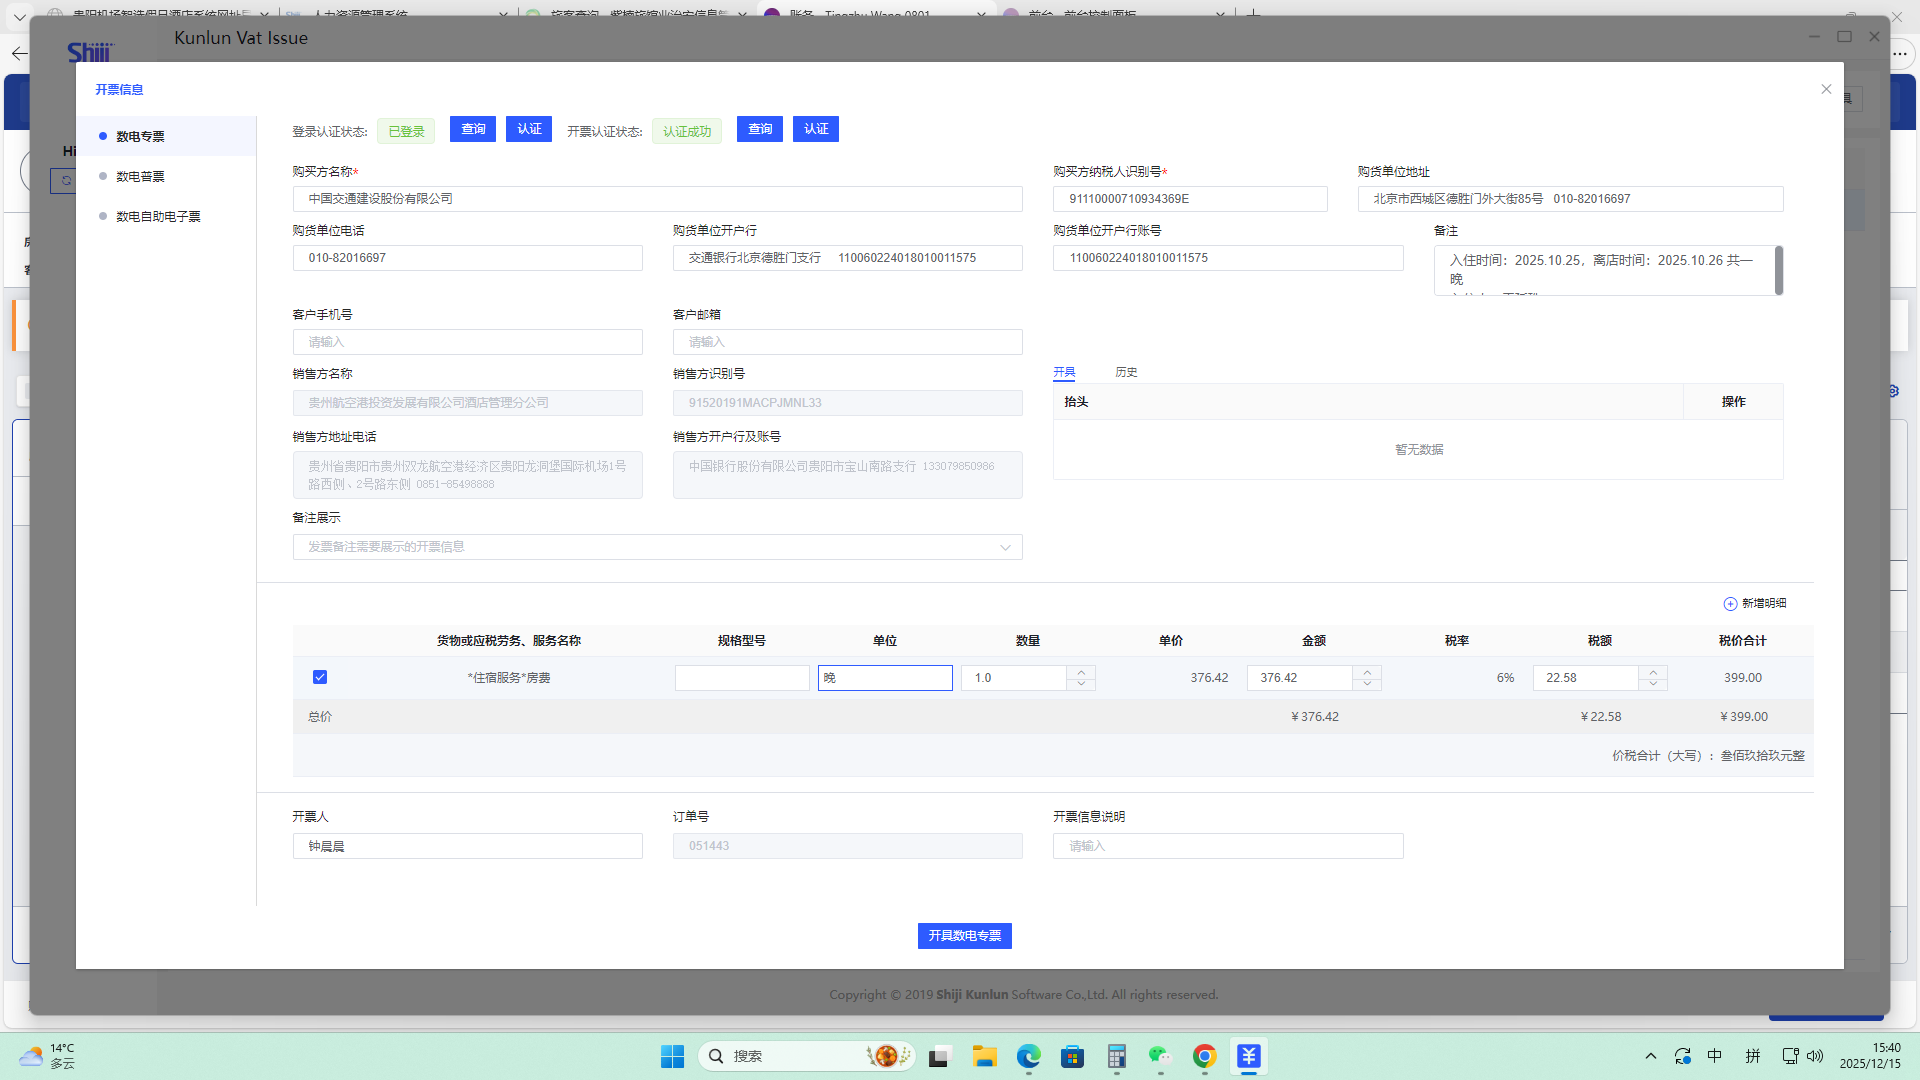
Task: Click 查询 next to login status
Action: [x=473, y=129]
